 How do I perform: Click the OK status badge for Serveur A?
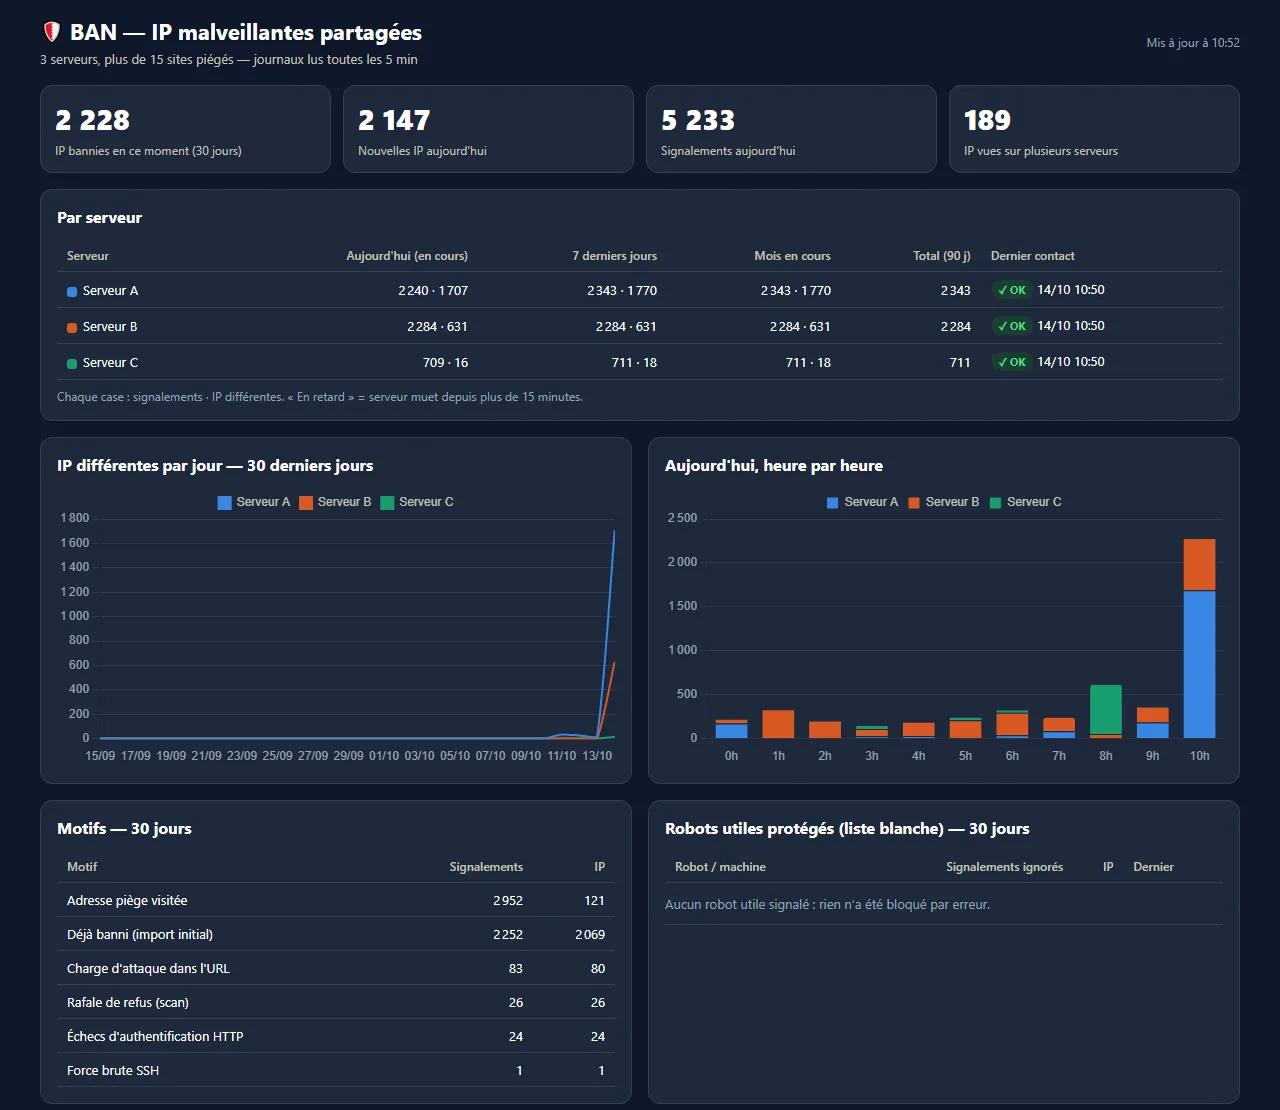coord(1012,290)
